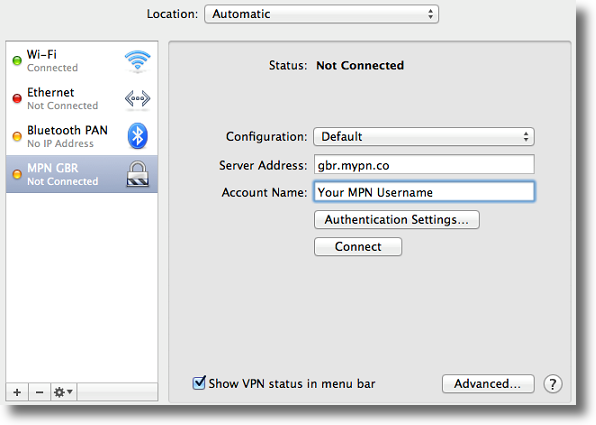Open the gear action menu
Viewport: 596px width, 425px height.
(x=63, y=392)
